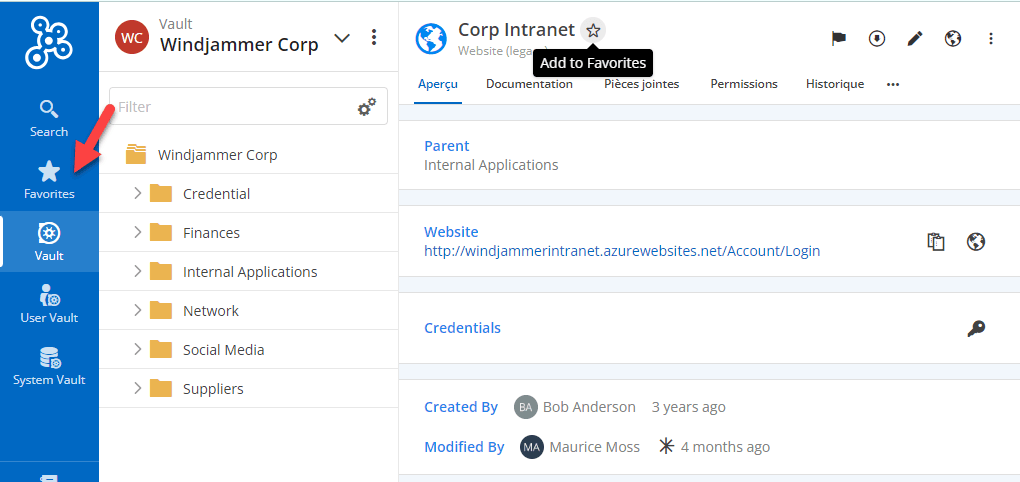Open the windjammerintranet website link
The image size is (1020, 482).
621,251
